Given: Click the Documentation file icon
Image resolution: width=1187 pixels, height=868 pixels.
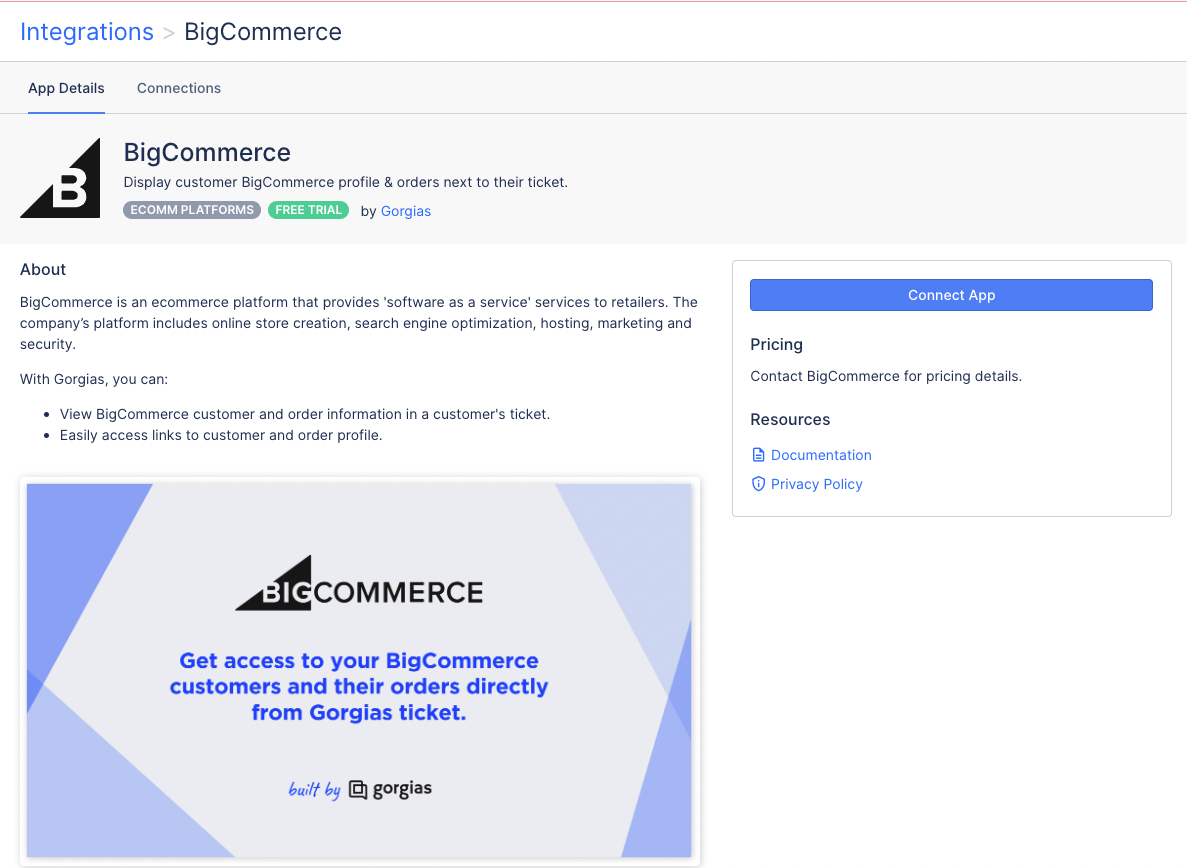Looking at the screenshot, I should (x=758, y=455).
